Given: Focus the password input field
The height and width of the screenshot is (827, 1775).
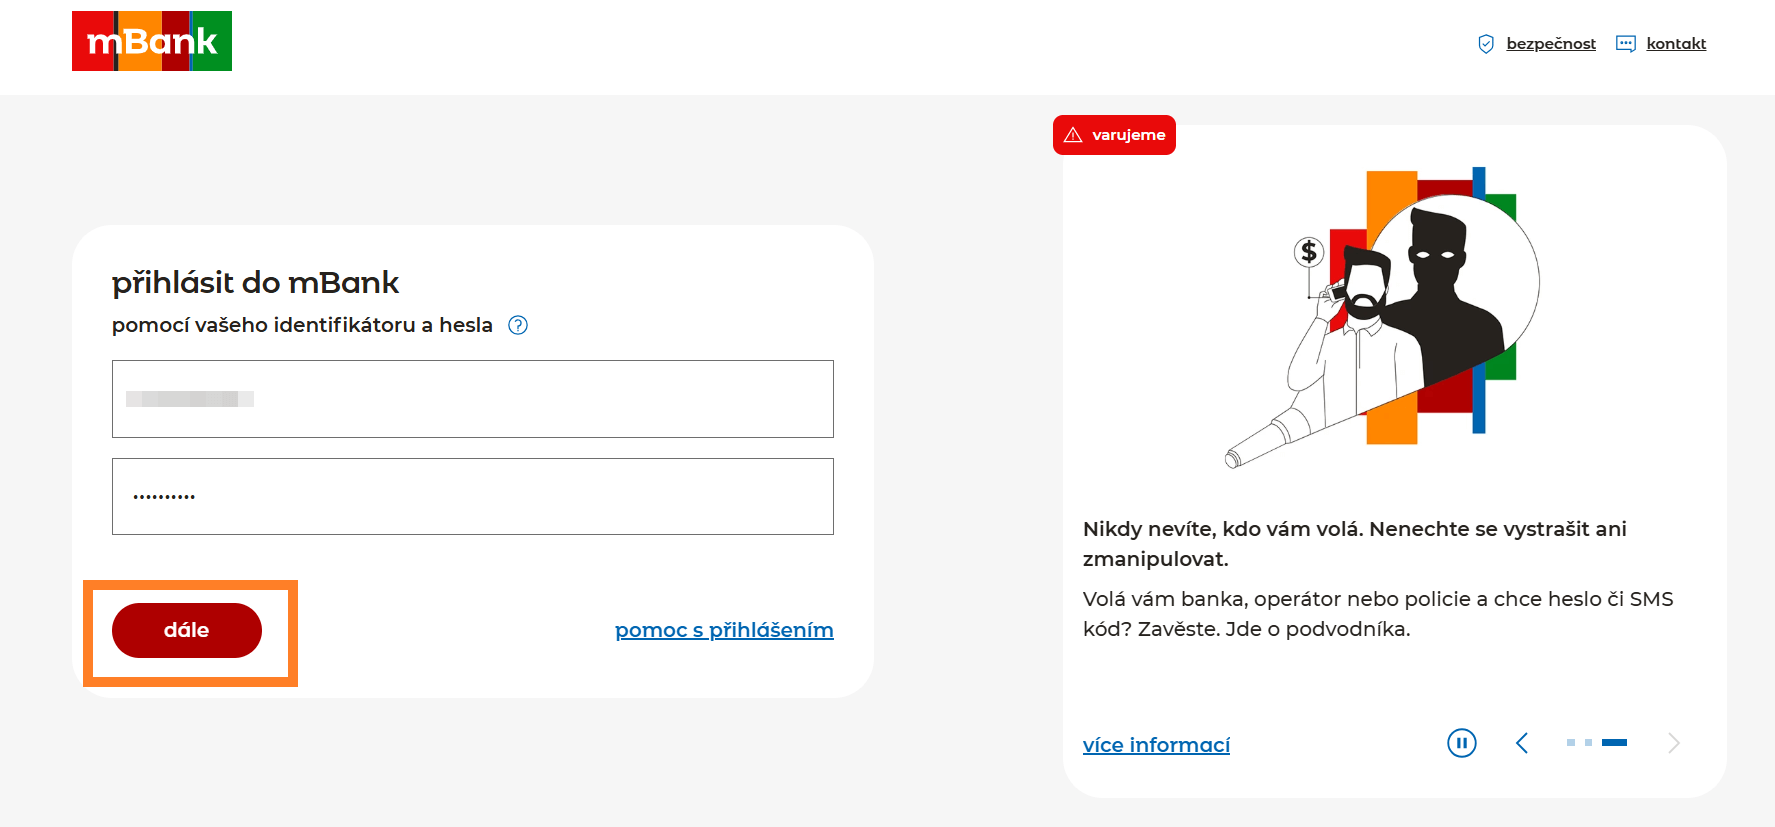Looking at the screenshot, I should click(x=472, y=497).
